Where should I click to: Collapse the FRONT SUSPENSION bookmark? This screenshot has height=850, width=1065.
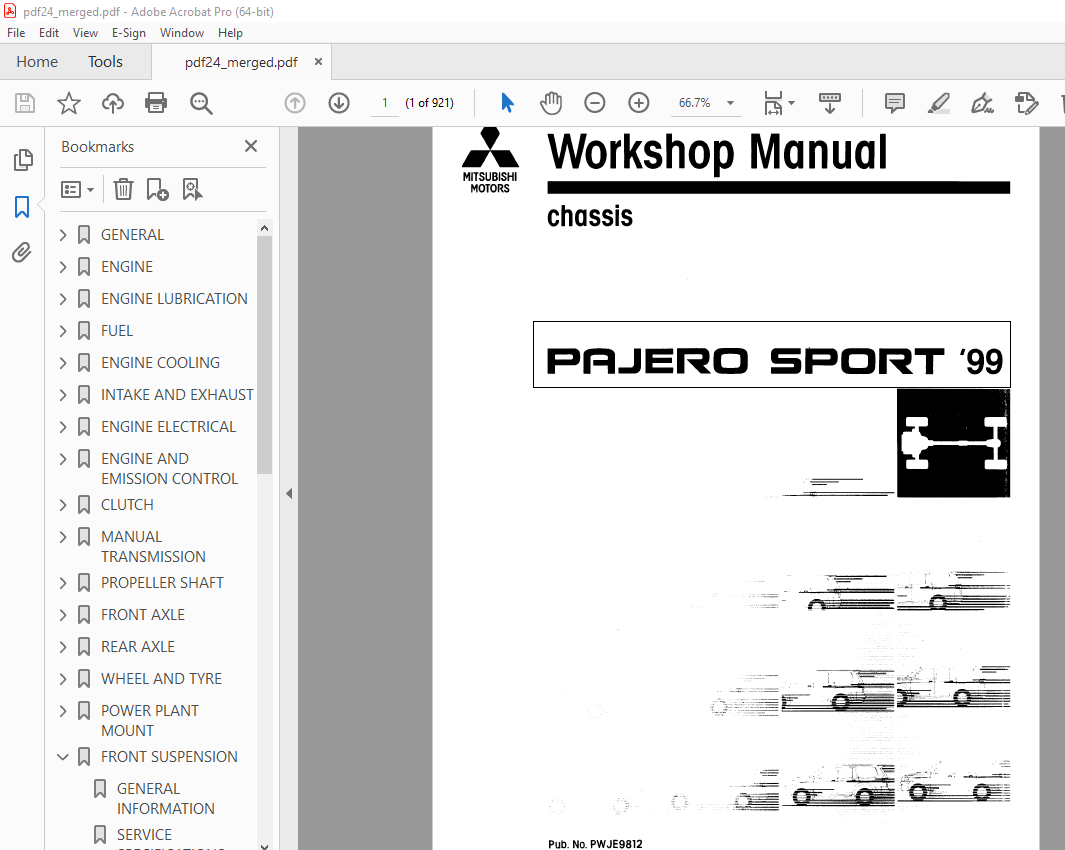pyautogui.click(x=63, y=757)
